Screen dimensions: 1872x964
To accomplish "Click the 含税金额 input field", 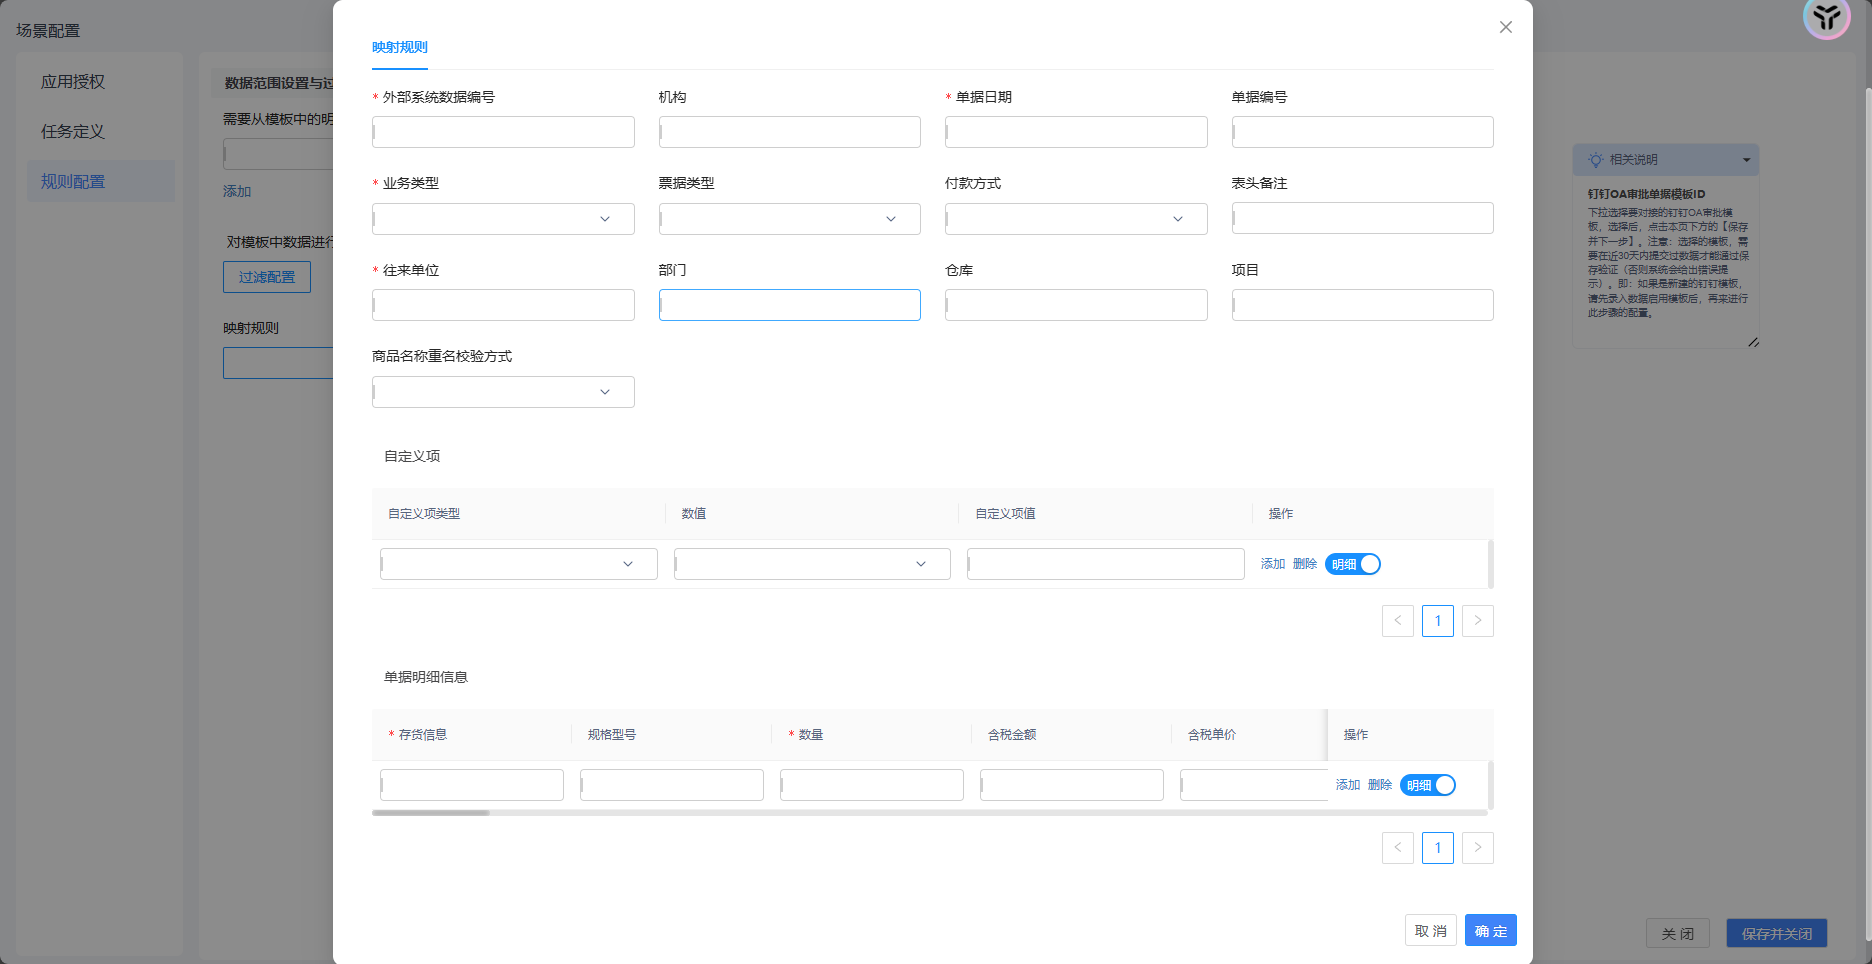I will [x=1072, y=785].
